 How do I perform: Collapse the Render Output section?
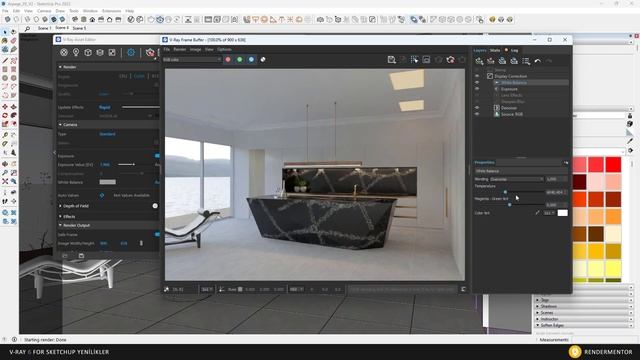point(60,225)
